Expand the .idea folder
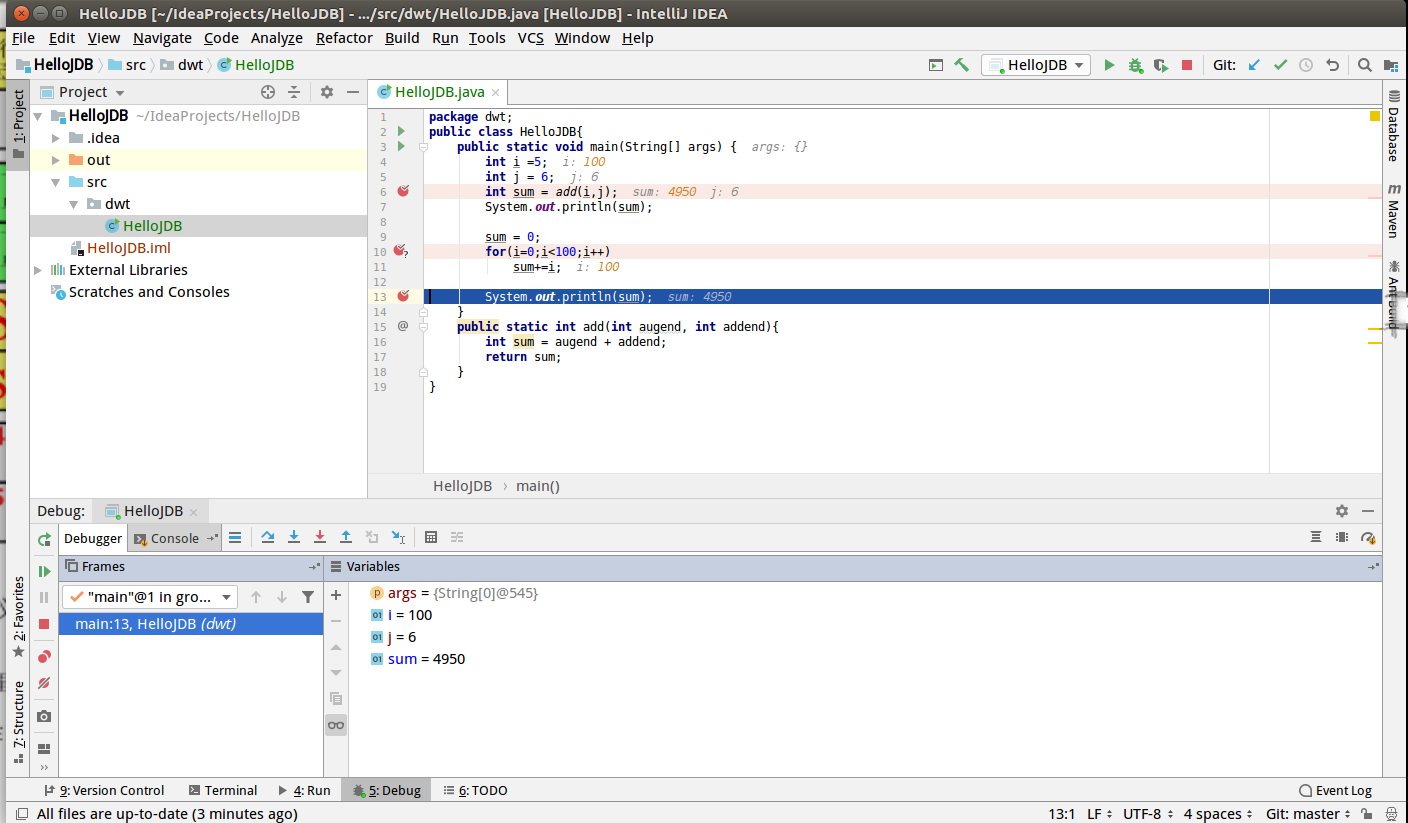 click(x=55, y=138)
